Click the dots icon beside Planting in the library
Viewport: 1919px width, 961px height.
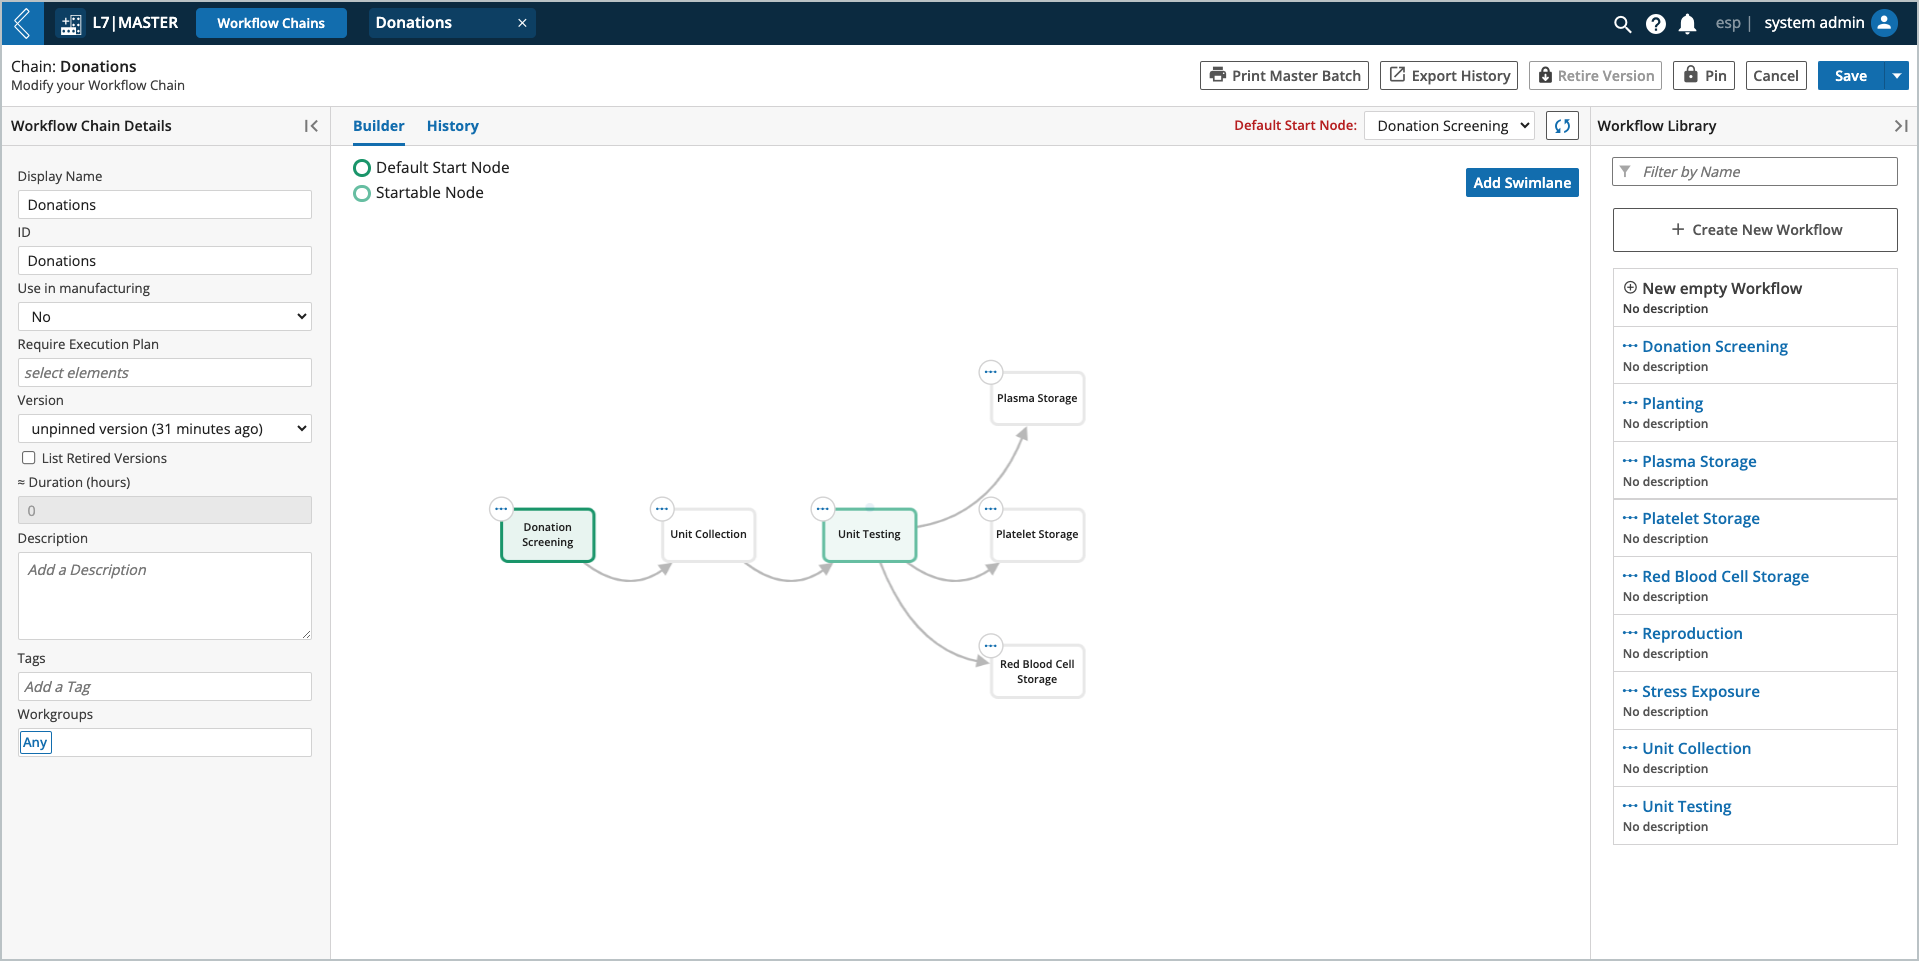(1630, 403)
